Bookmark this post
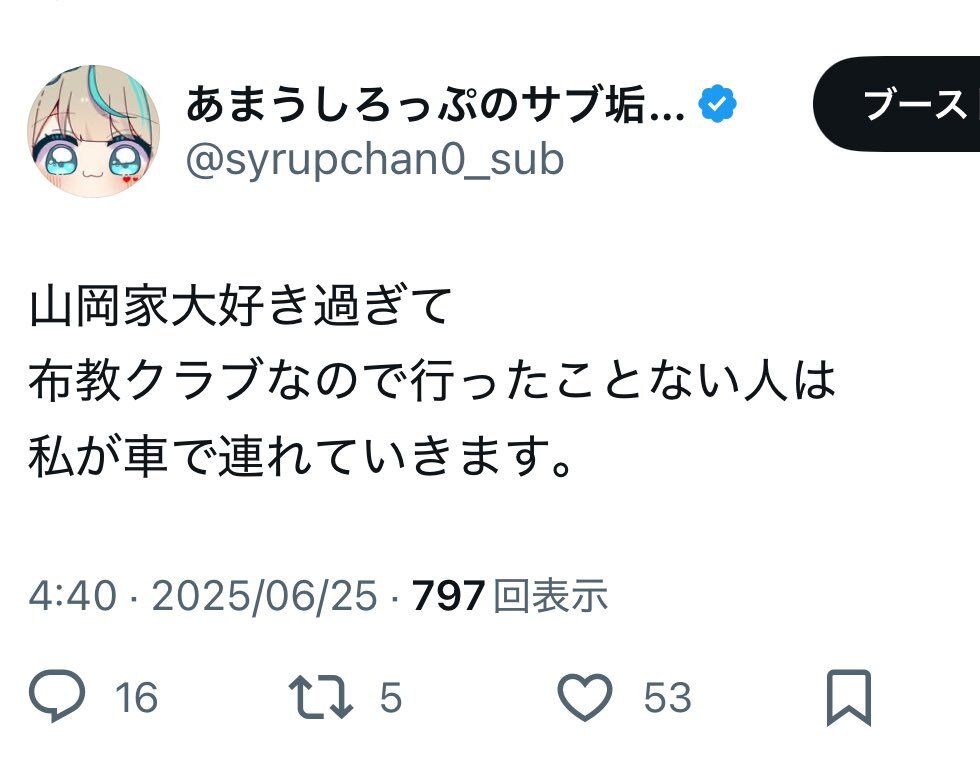 click(x=848, y=698)
